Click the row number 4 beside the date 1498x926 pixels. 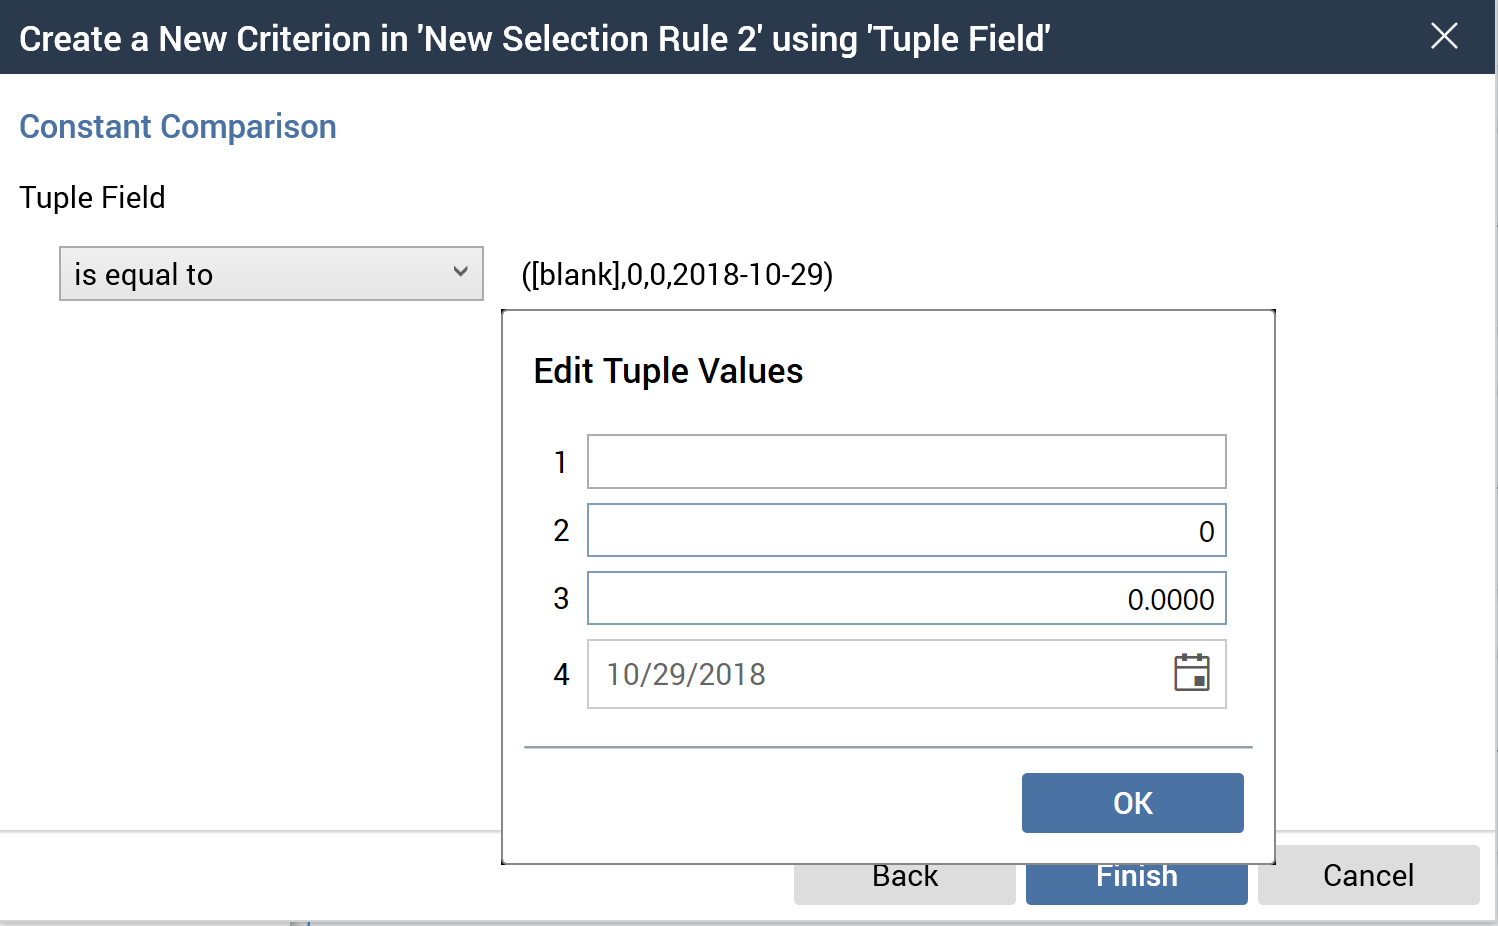point(561,675)
